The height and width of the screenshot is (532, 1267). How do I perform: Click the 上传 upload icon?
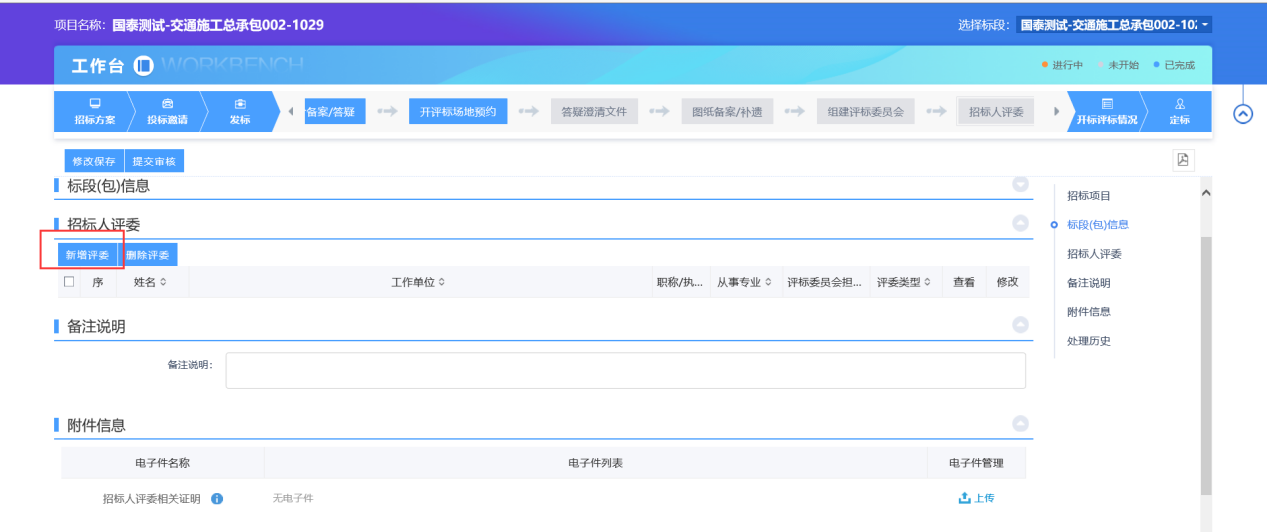pyautogui.click(x=964, y=498)
